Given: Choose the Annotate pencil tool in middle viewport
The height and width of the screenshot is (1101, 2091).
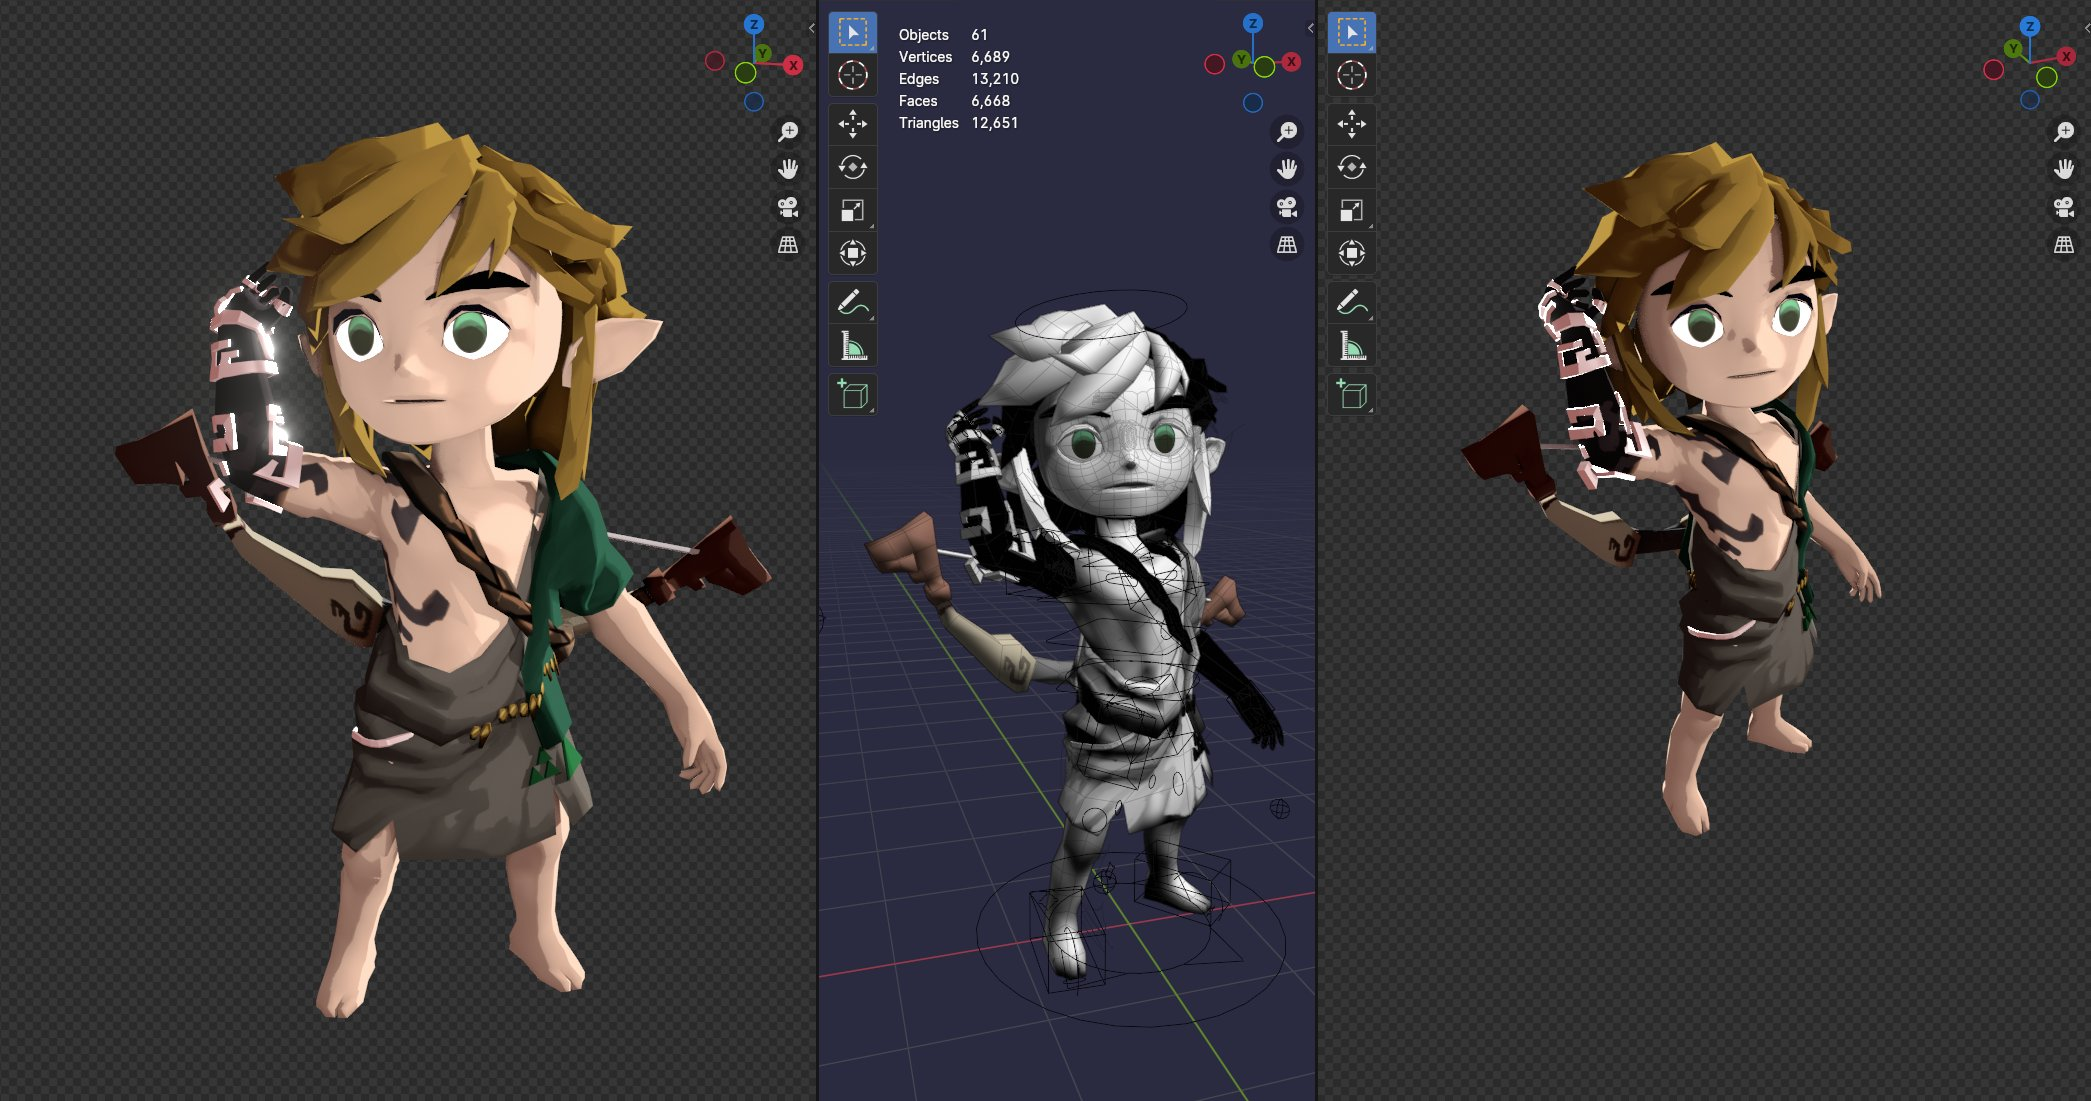Looking at the screenshot, I should point(852,302).
